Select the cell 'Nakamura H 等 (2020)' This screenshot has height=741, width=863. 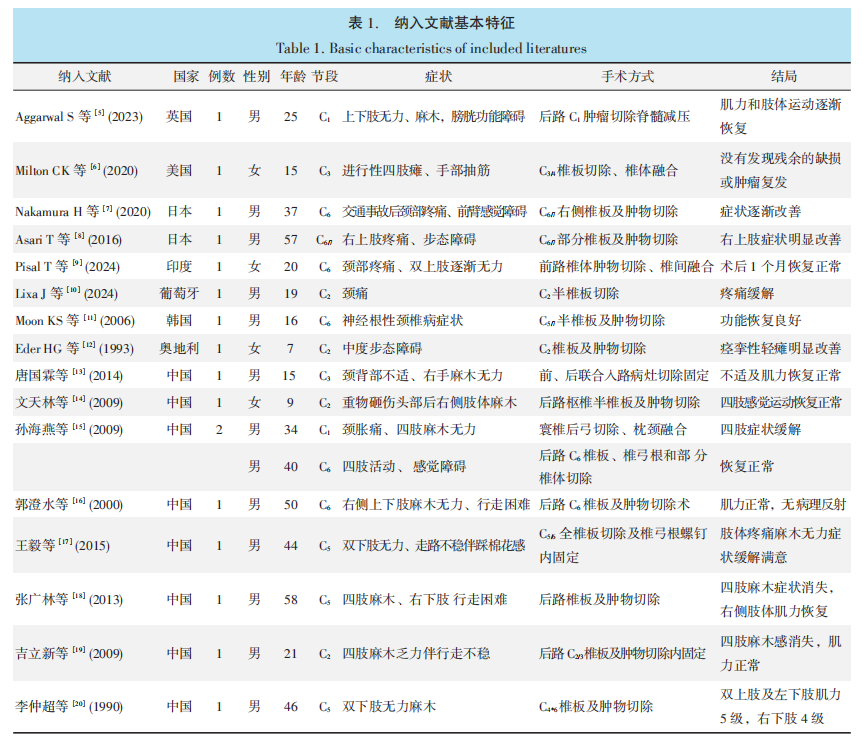tap(83, 212)
